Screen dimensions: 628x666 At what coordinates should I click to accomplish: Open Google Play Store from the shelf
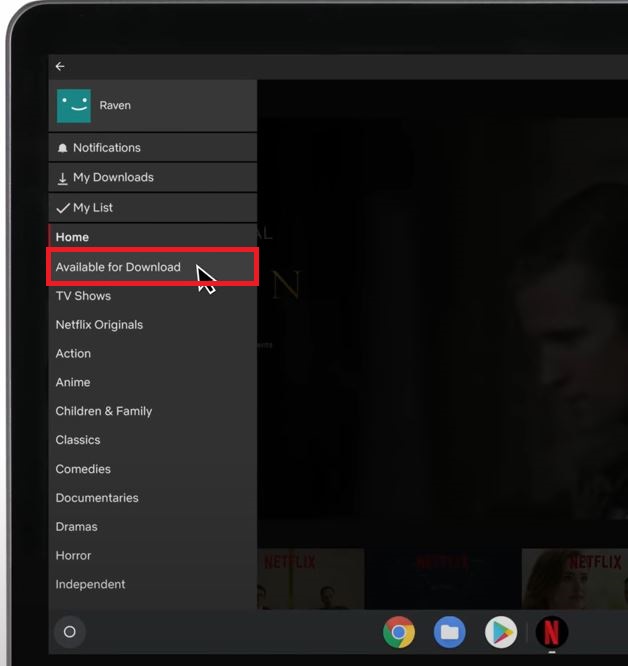(x=501, y=632)
